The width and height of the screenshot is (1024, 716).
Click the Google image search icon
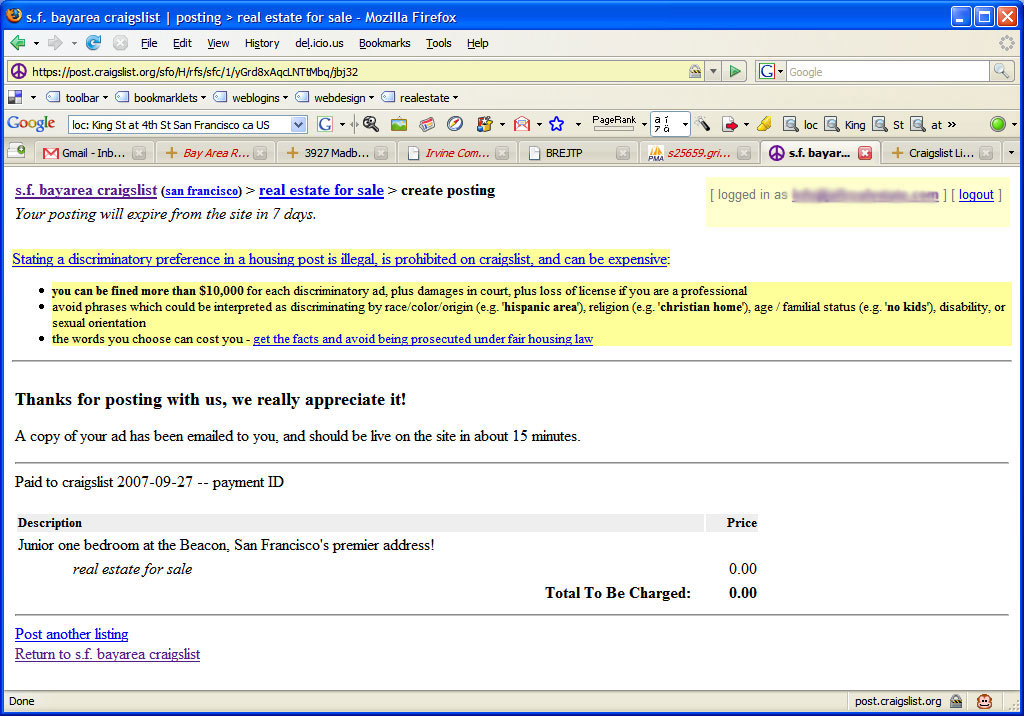398,124
